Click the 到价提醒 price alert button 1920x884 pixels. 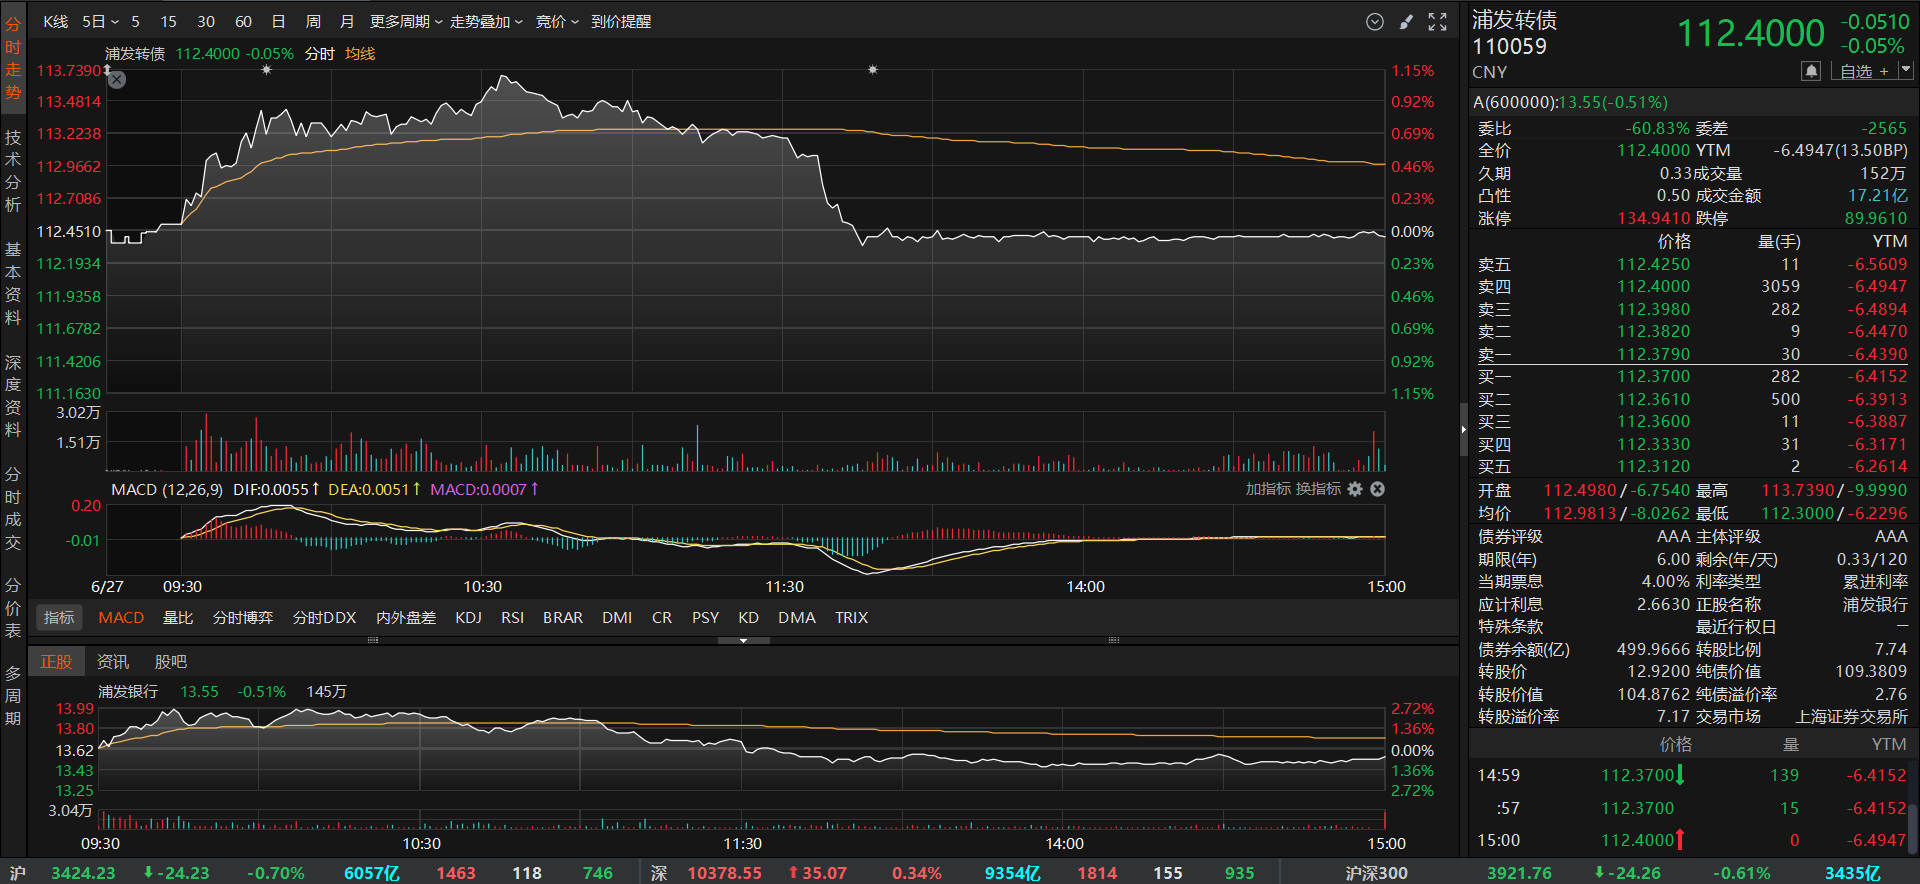[x=620, y=22]
